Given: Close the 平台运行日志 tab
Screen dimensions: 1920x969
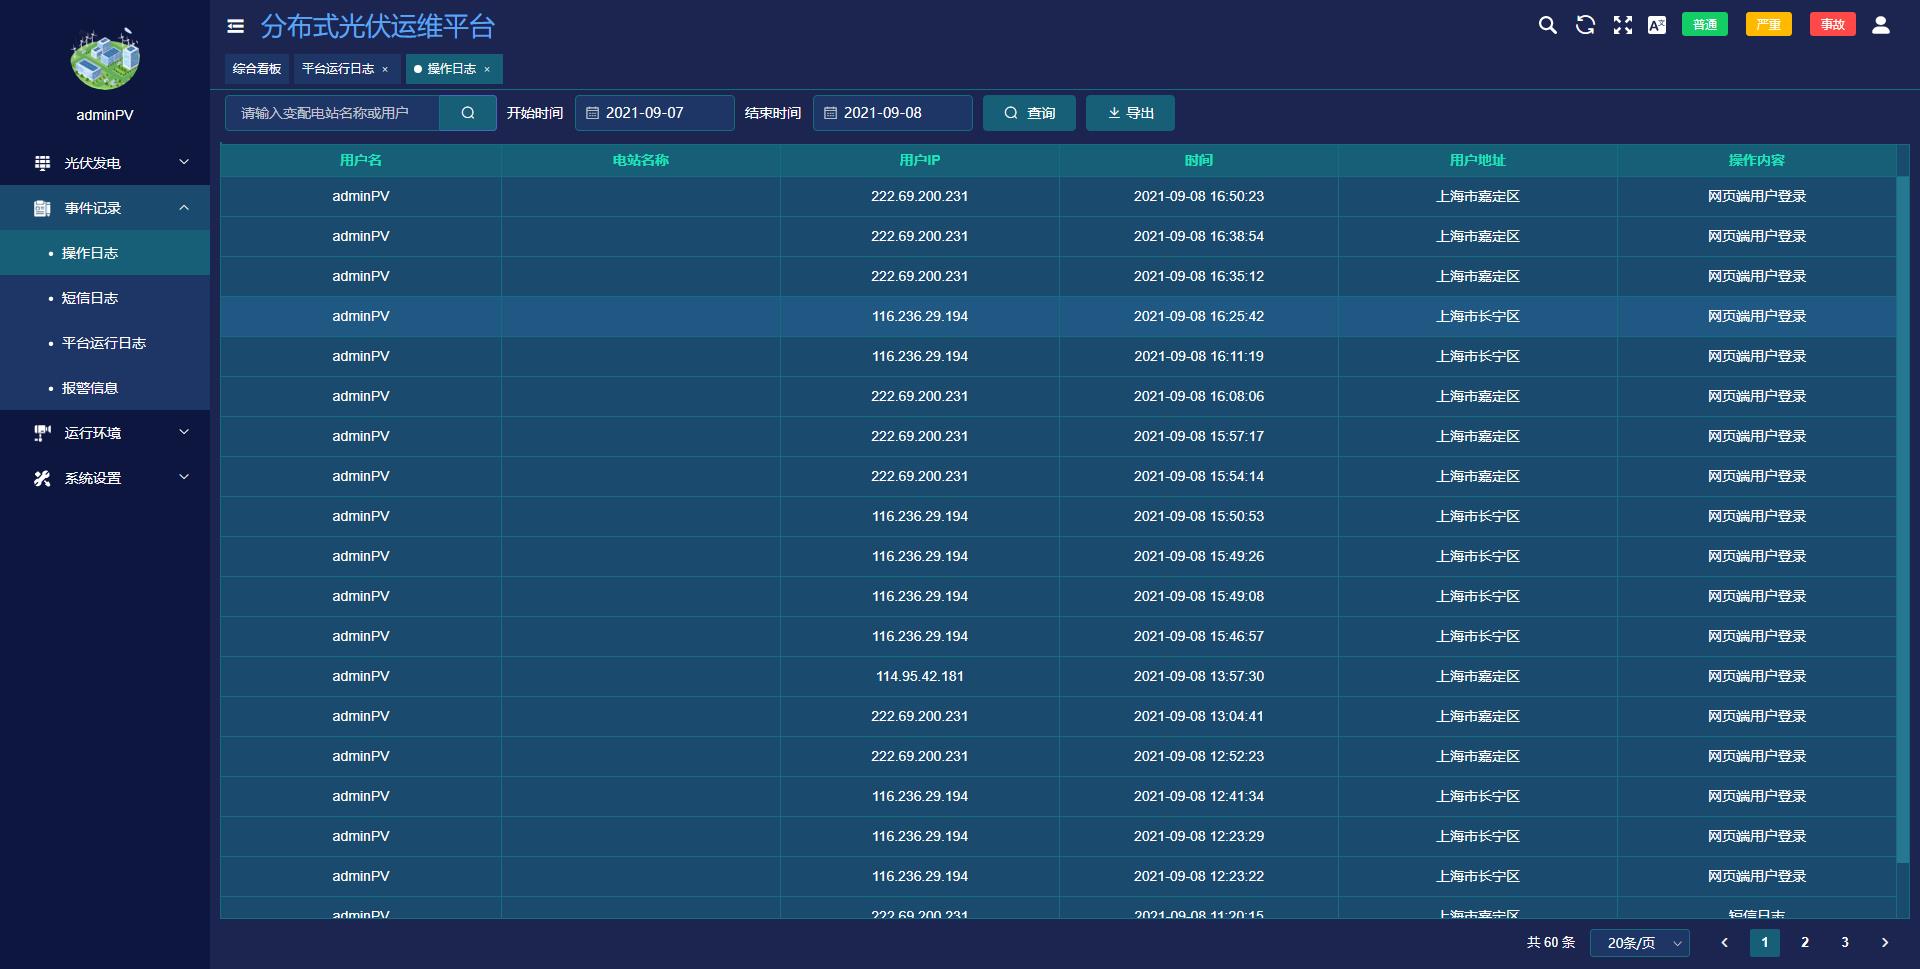Looking at the screenshot, I should (385, 70).
